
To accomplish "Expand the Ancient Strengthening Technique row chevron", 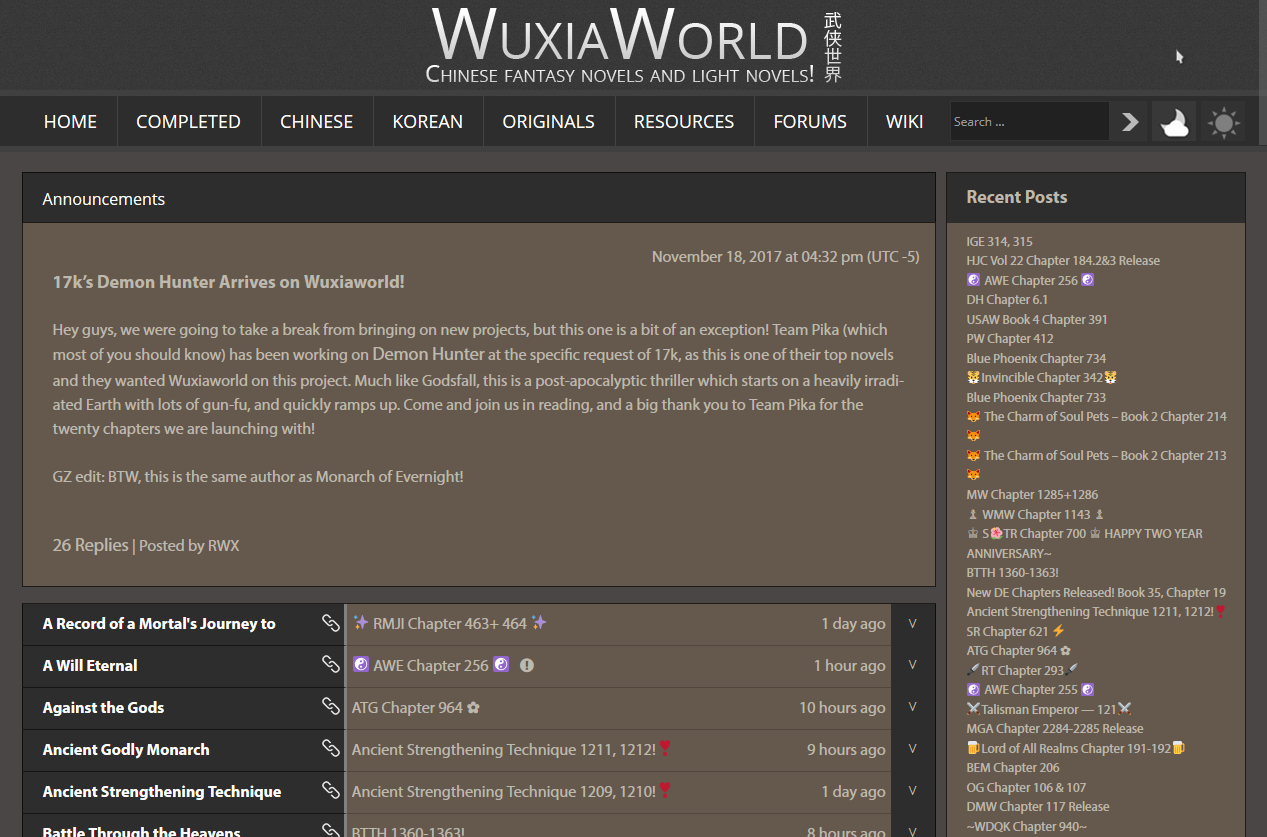I will [912, 791].
